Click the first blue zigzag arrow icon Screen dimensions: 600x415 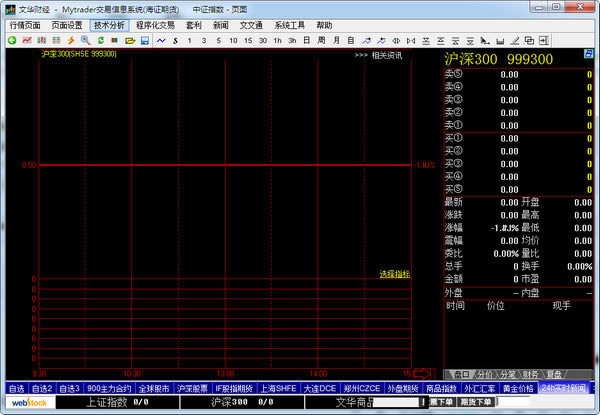click(x=367, y=40)
